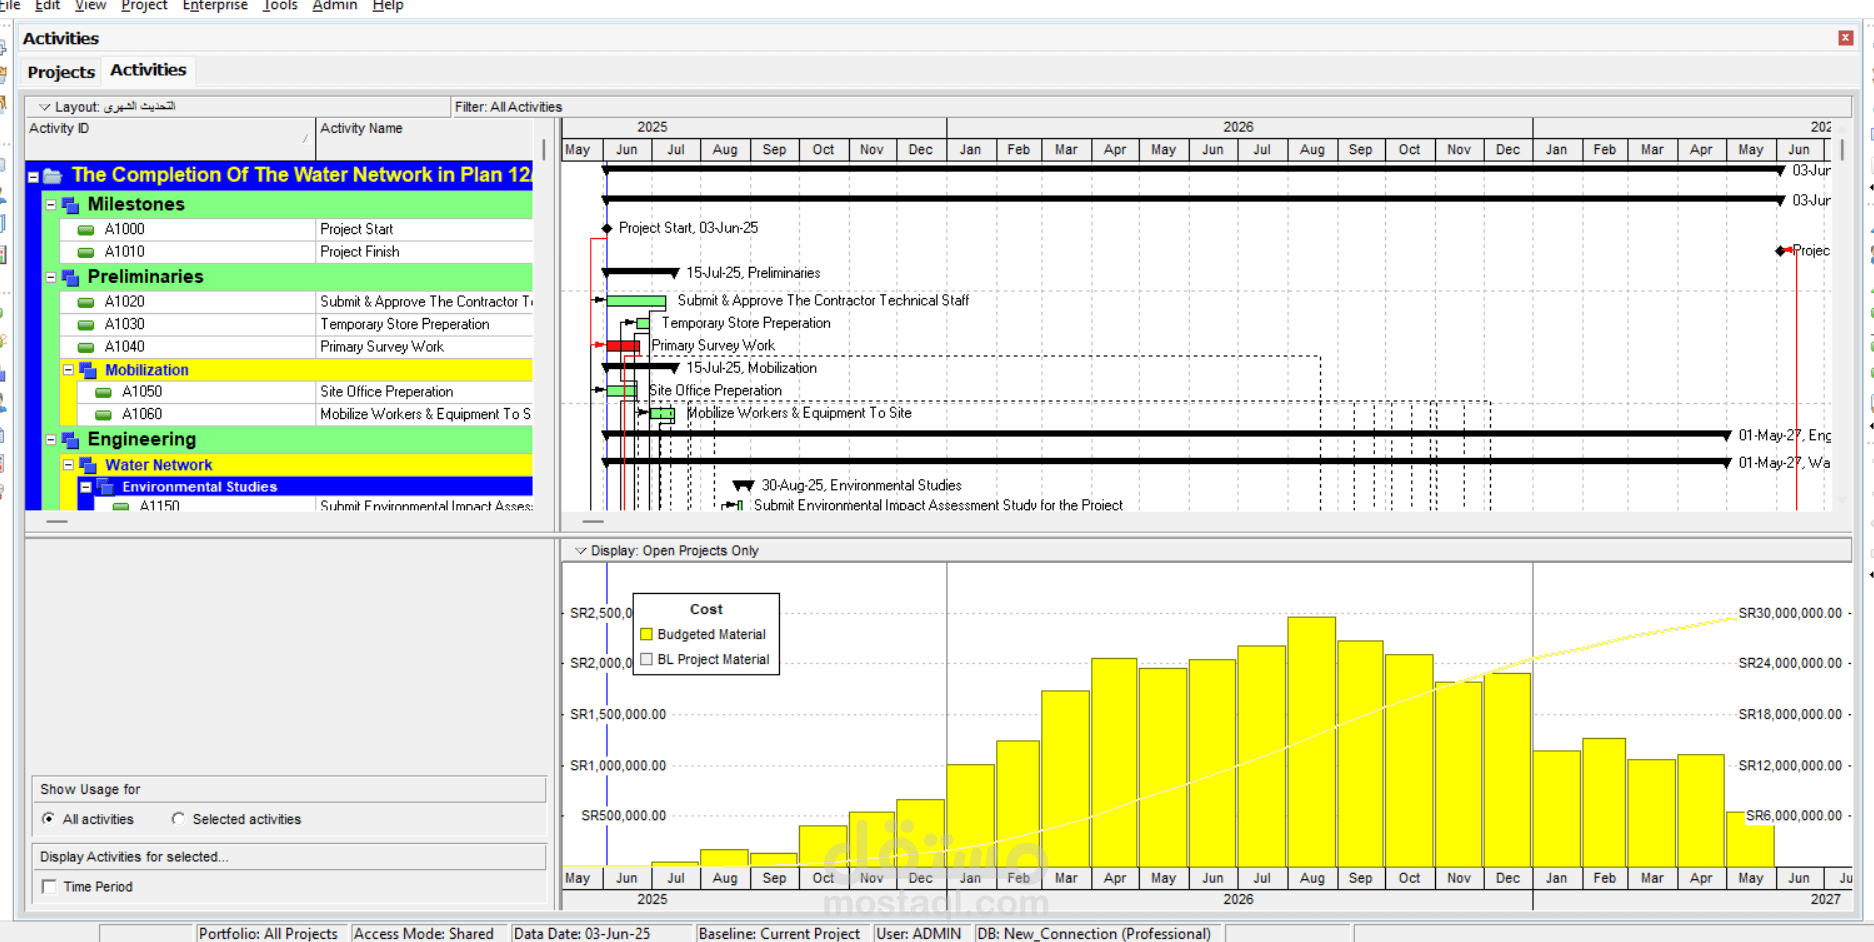Collapse the Preliminaries group
Screen dimensions: 1874x942
51,277
